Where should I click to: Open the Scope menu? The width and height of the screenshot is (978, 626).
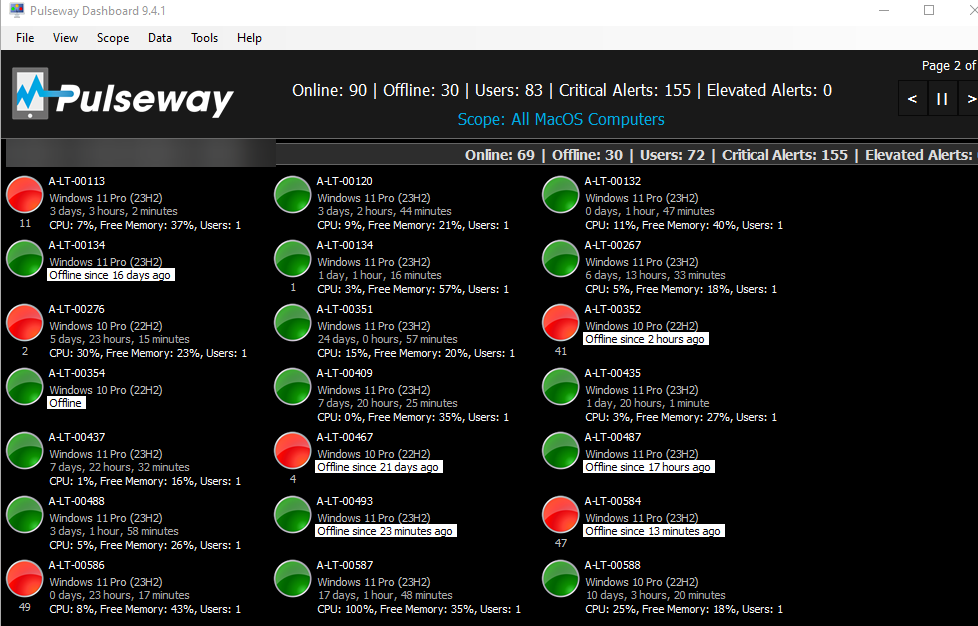[113, 38]
